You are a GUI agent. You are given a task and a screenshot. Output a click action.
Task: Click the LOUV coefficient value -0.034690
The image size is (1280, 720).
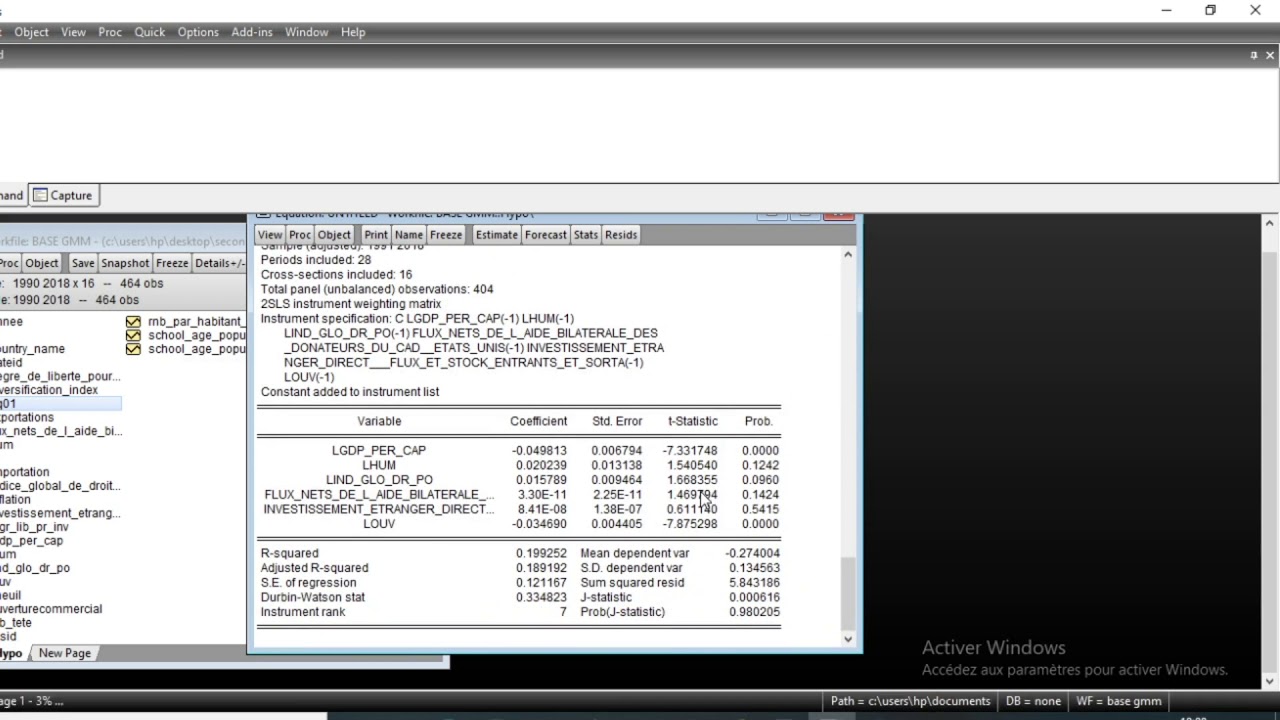[x=539, y=524]
